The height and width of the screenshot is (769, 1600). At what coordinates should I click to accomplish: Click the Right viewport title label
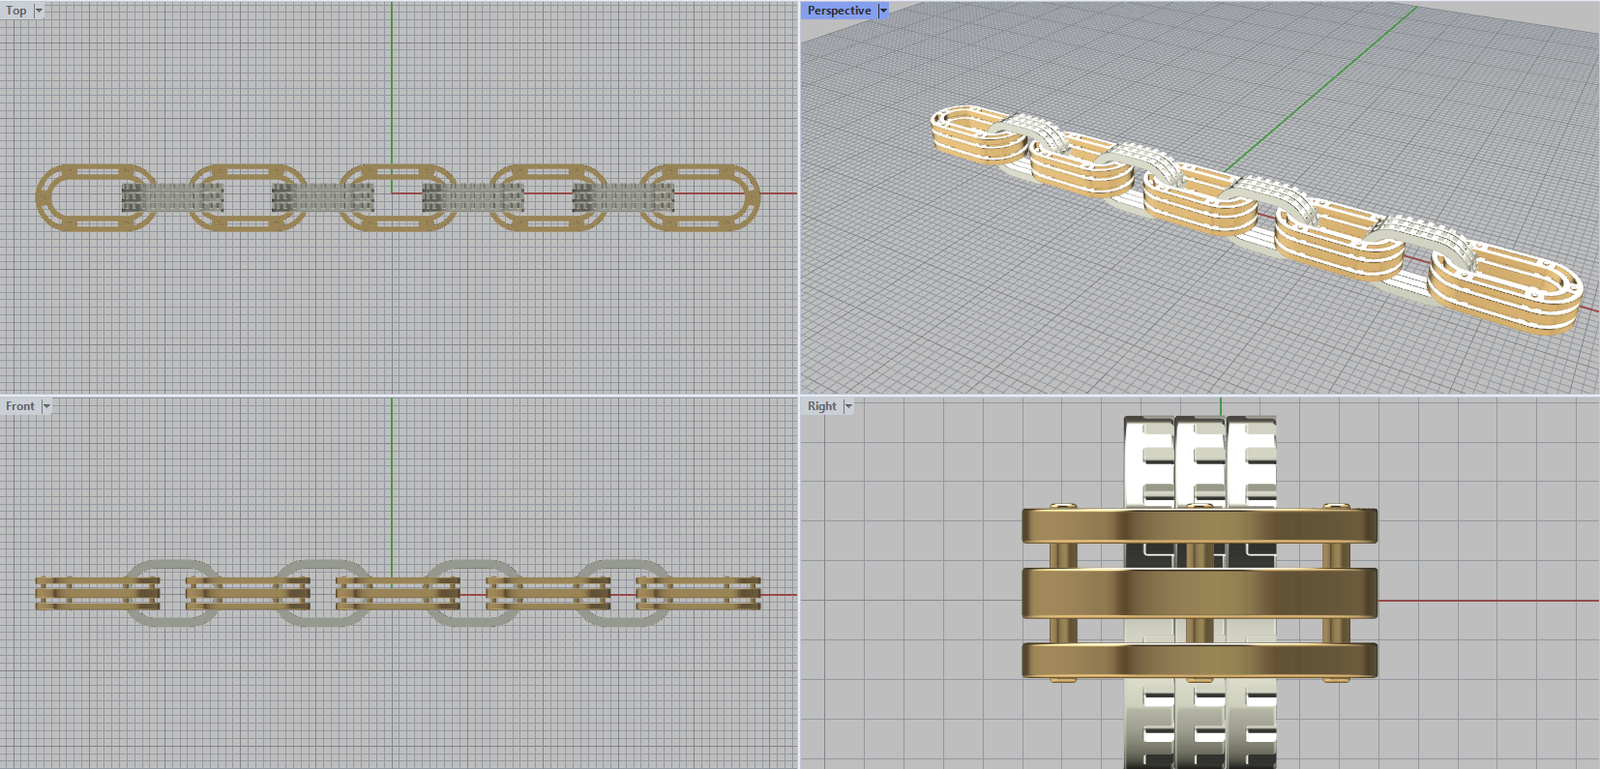coord(821,406)
